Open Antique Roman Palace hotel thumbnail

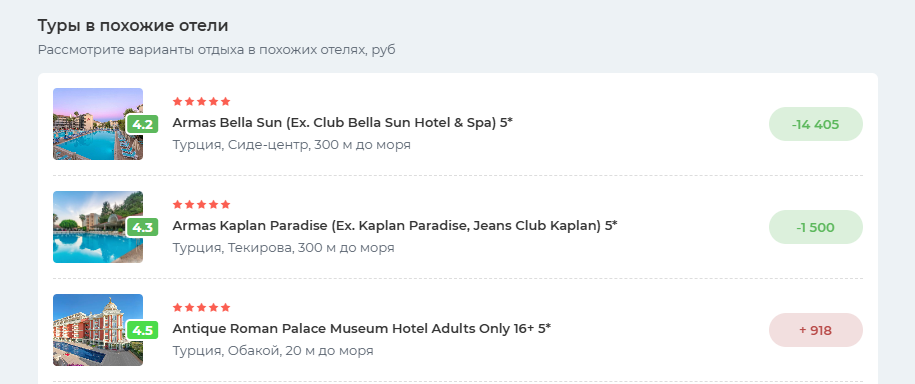click(97, 330)
